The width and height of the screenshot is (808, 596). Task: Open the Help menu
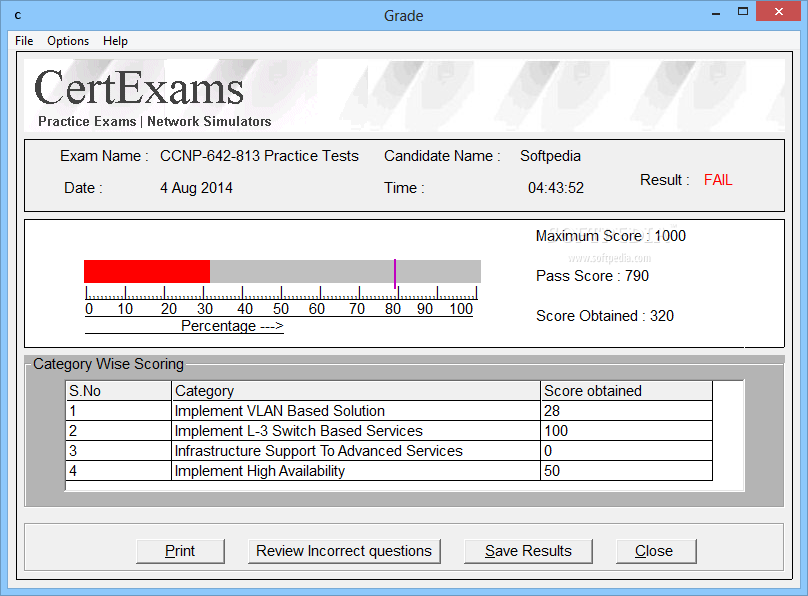115,41
